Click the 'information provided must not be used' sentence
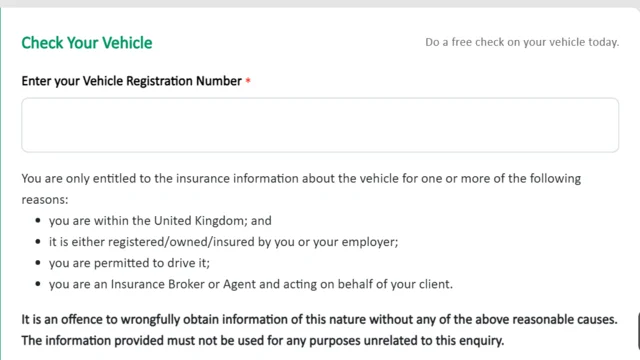The height and width of the screenshot is (360, 640). click(x=263, y=340)
